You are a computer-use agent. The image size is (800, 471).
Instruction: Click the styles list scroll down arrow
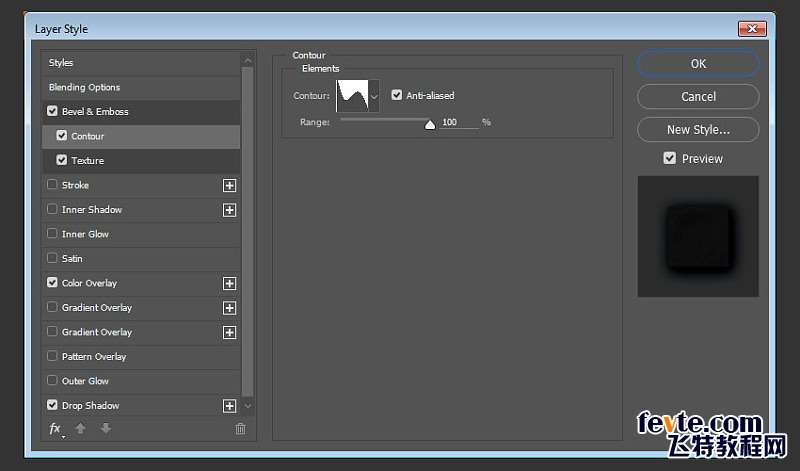pyautogui.click(x=248, y=406)
